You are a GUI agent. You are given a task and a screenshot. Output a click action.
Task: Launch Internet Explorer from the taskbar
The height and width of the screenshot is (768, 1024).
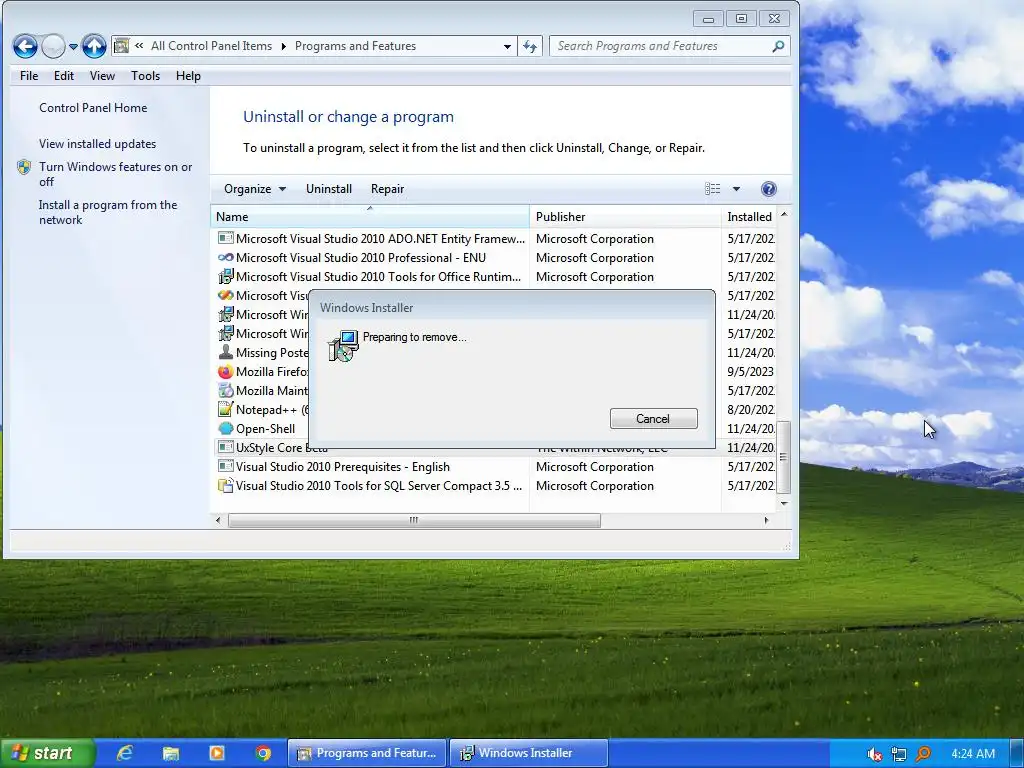tap(124, 753)
